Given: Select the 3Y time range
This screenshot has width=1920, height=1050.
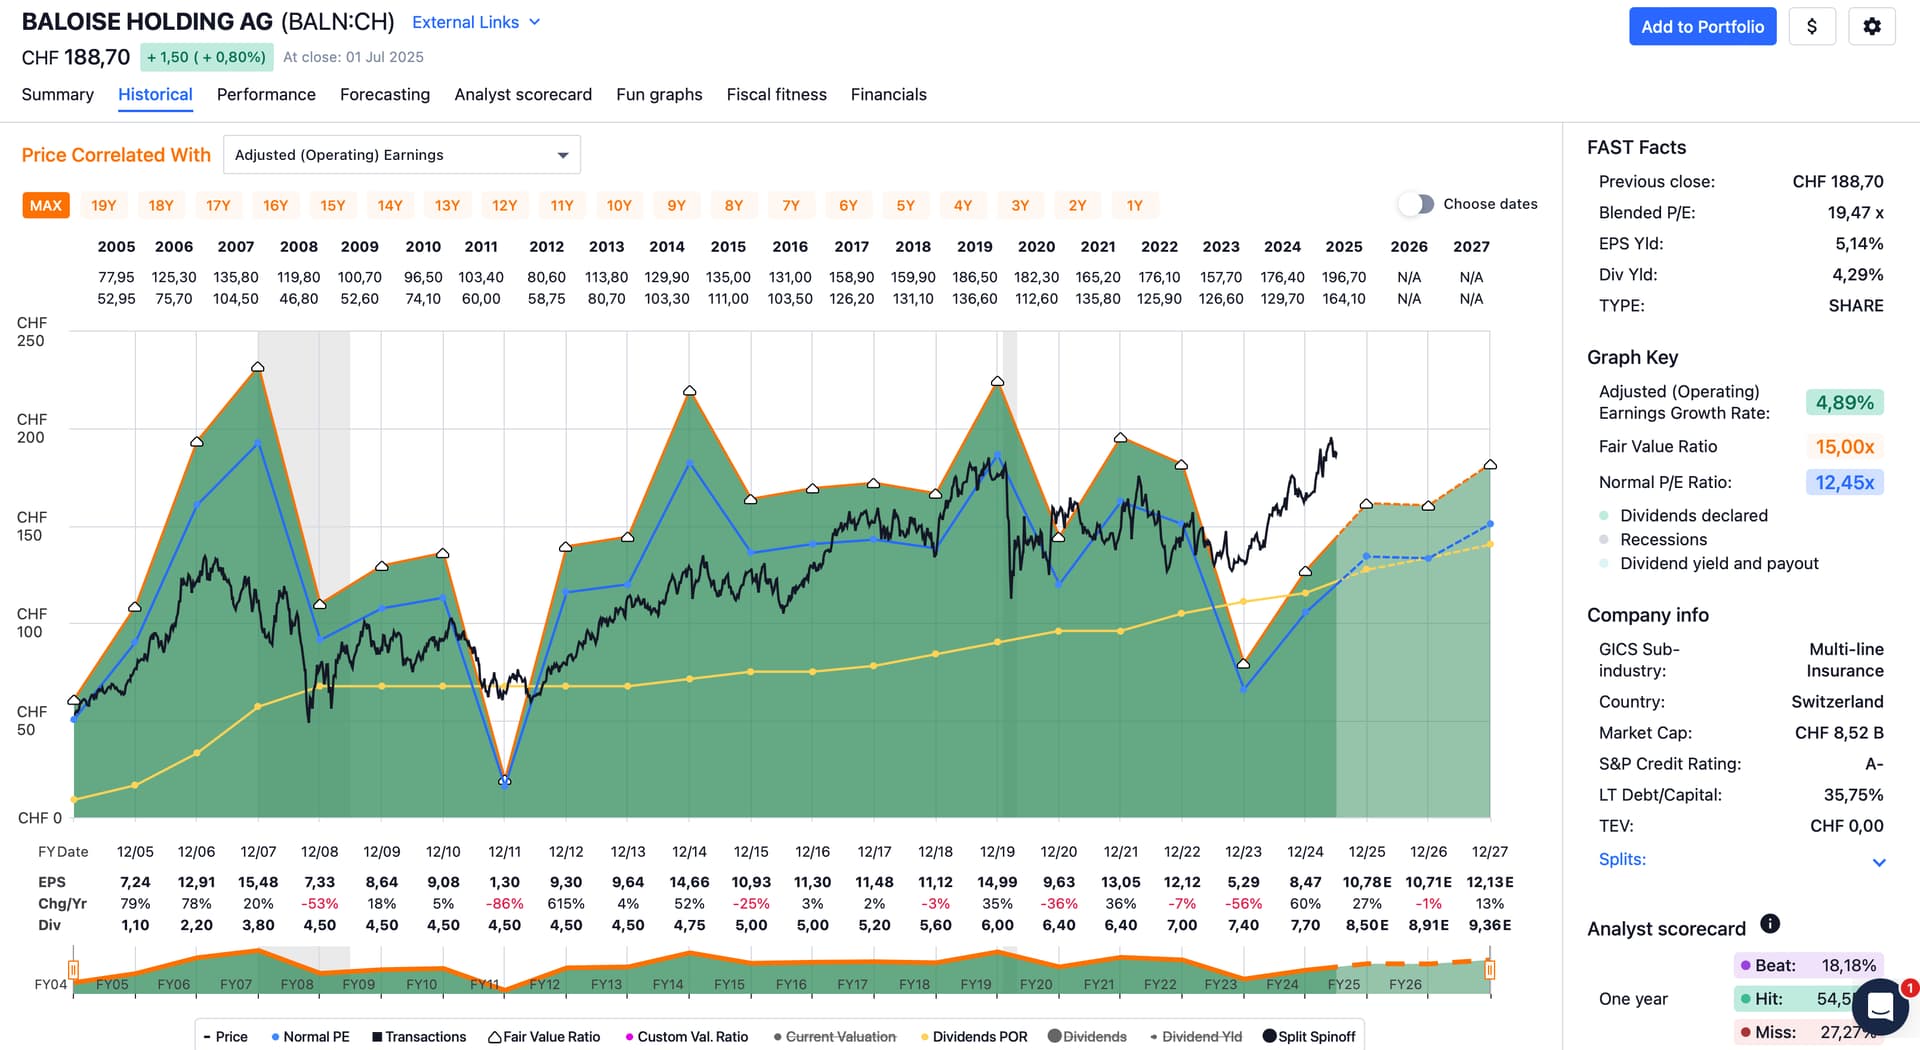Looking at the screenshot, I should point(1020,206).
